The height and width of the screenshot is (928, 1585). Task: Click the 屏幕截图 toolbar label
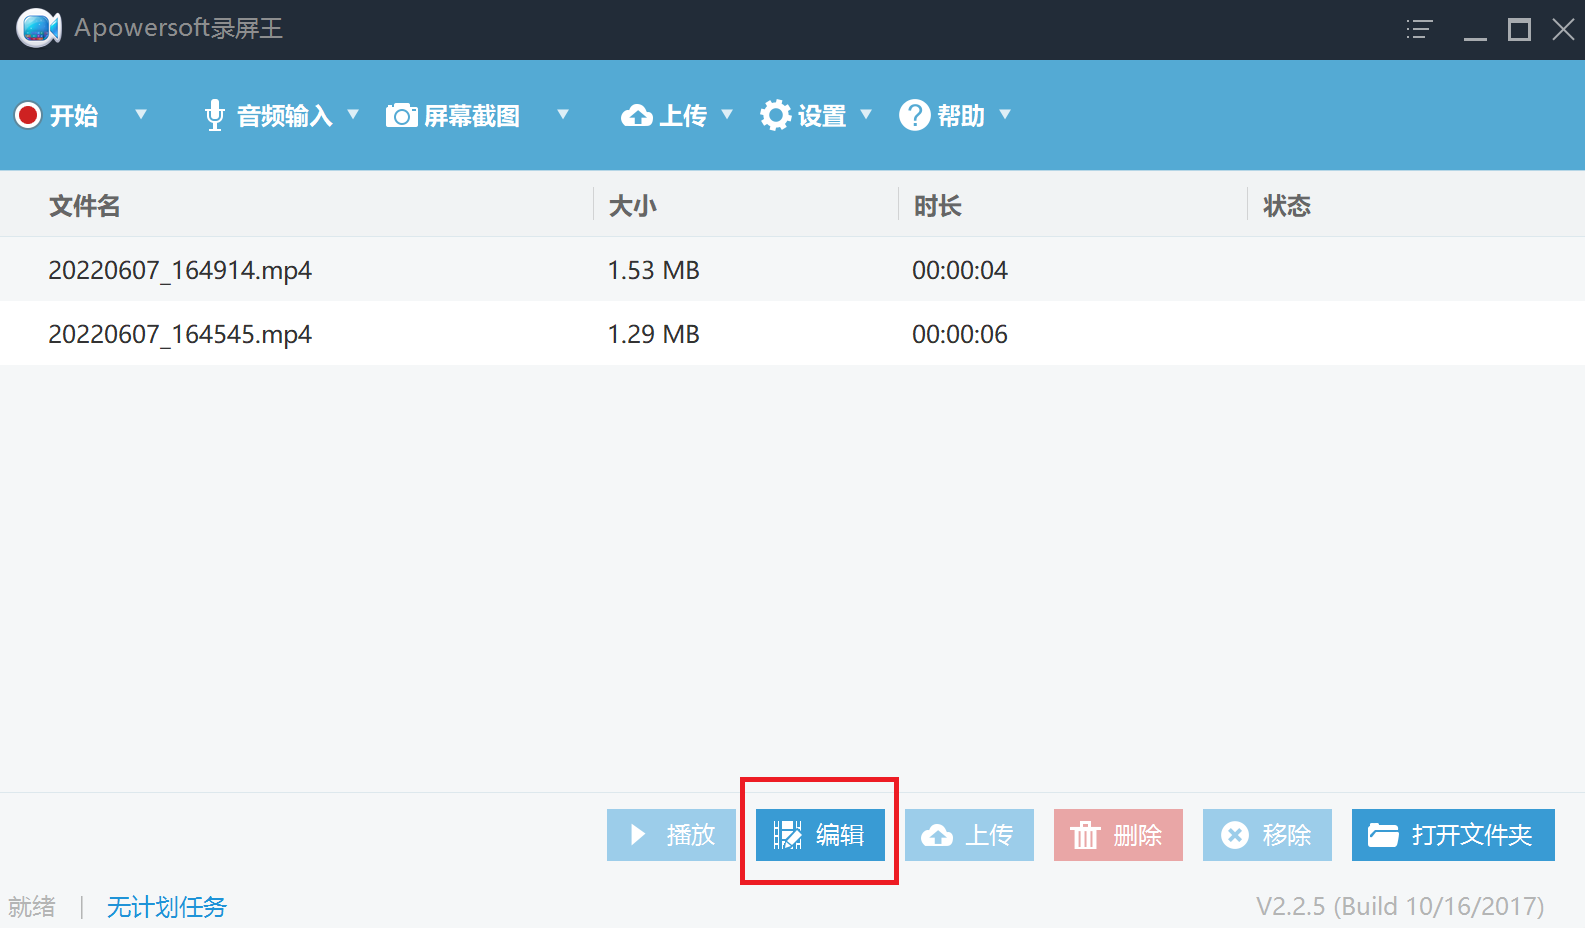coord(472,116)
